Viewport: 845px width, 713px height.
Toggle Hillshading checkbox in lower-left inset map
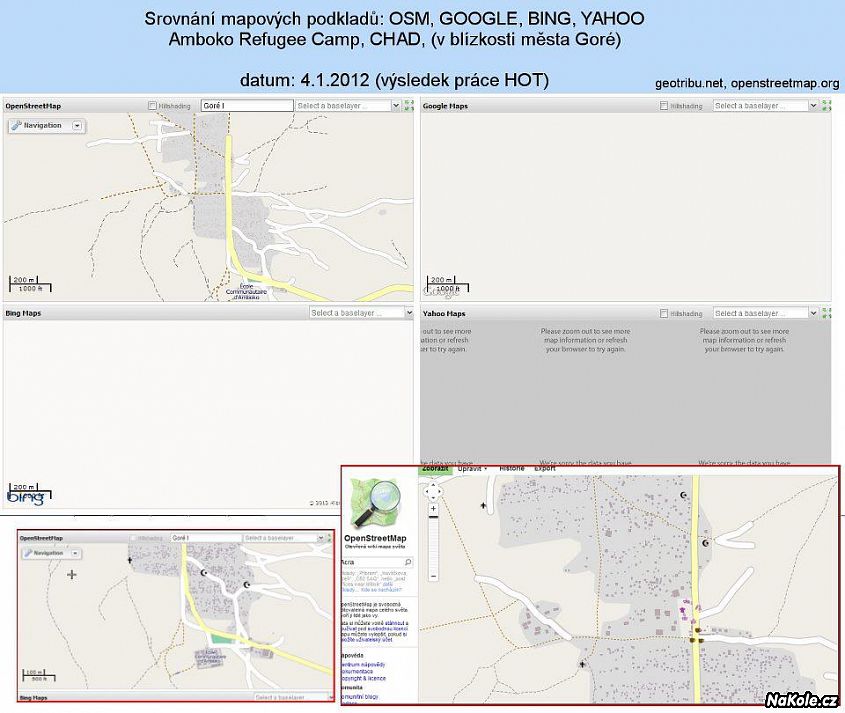tap(133, 538)
